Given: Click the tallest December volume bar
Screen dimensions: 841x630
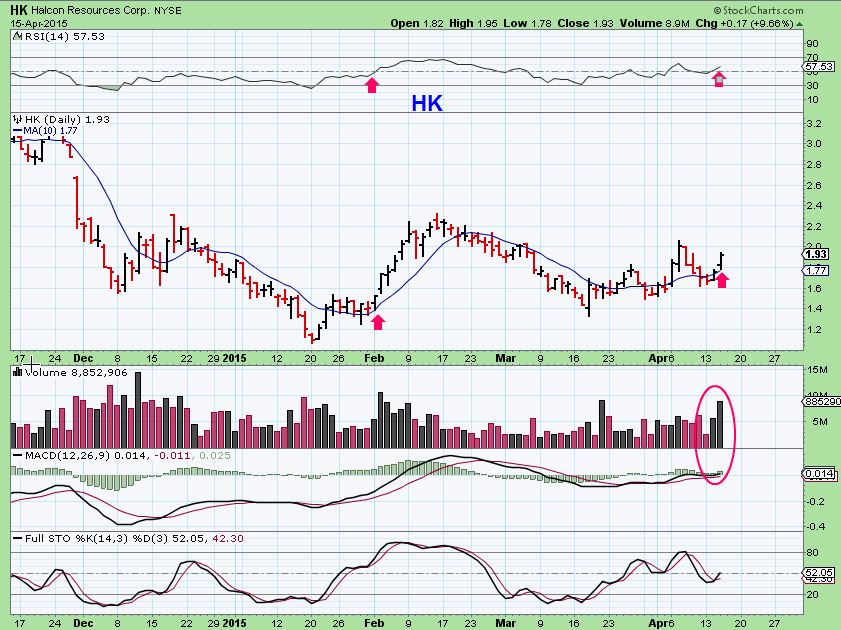Looking at the screenshot, I should click(138, 410).
